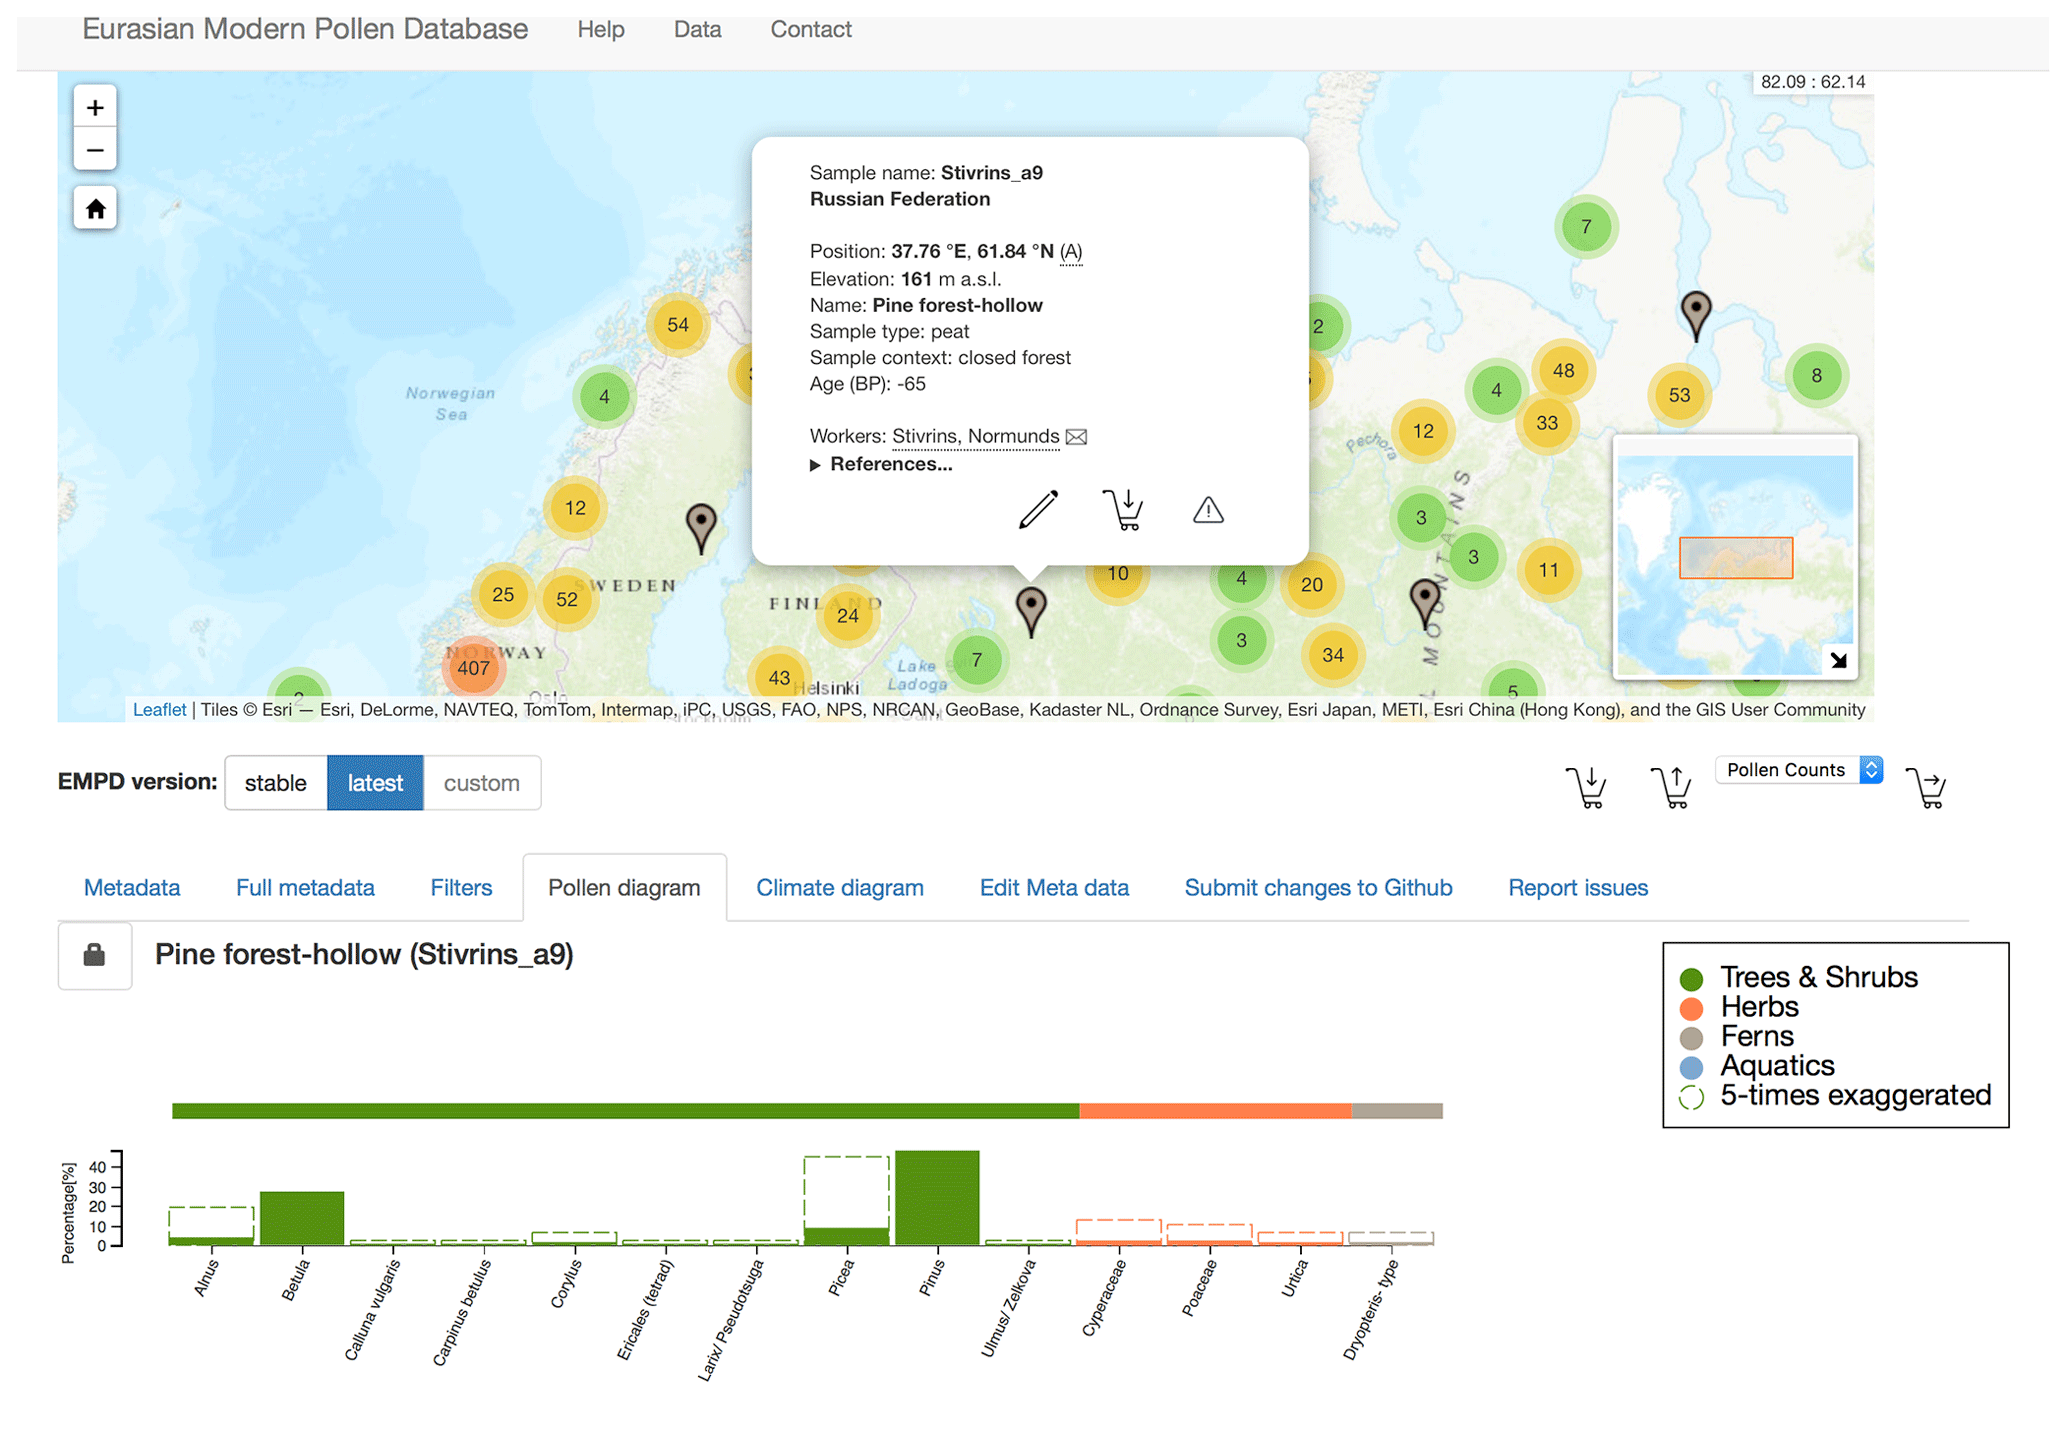Click the pencil edit icon in popup
Screen dimensions: 2067x1430
(1038, 509)
